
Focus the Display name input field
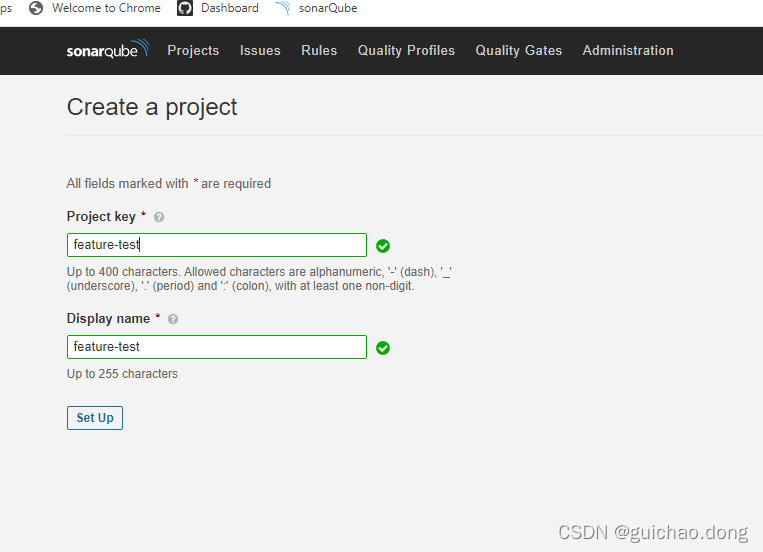coord(217,347)
